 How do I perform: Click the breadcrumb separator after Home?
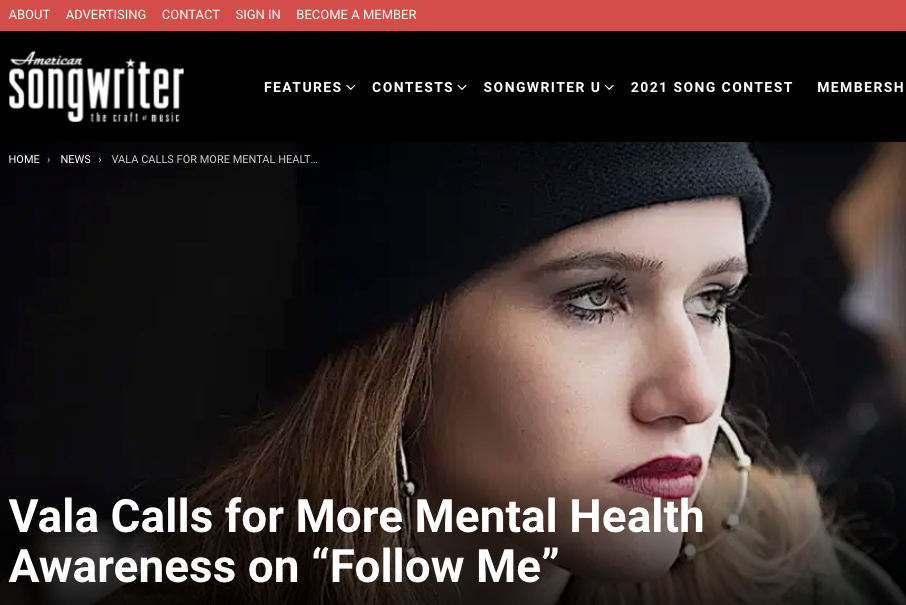(x=49, y=160)
